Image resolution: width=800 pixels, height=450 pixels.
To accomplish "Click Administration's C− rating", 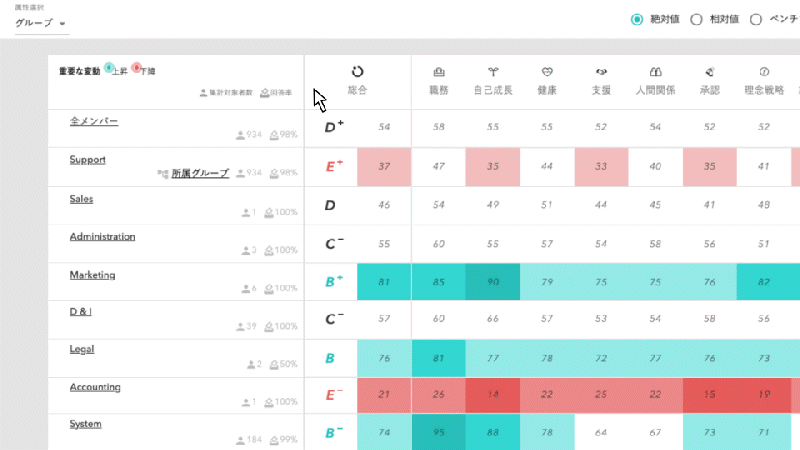I will pos(334,243).
